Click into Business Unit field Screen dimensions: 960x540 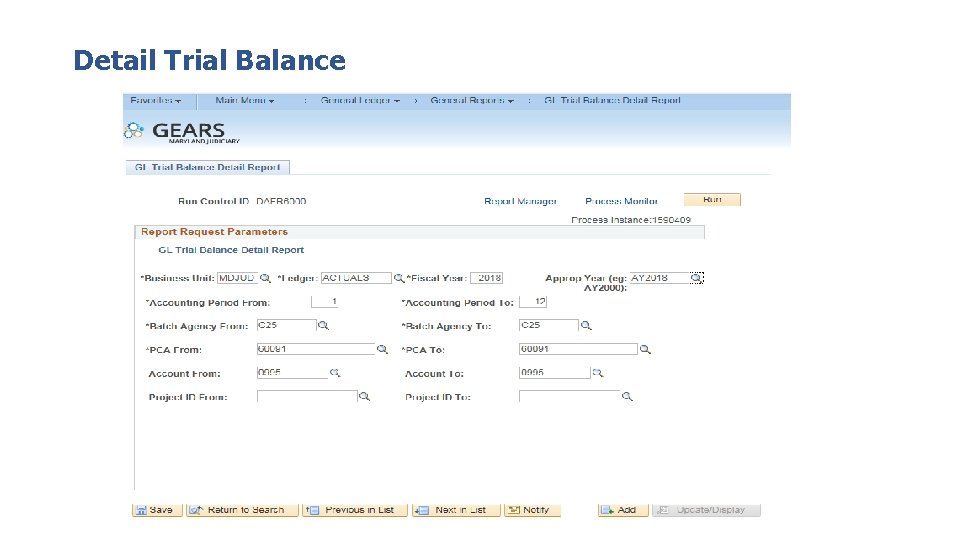click(237, 278)
